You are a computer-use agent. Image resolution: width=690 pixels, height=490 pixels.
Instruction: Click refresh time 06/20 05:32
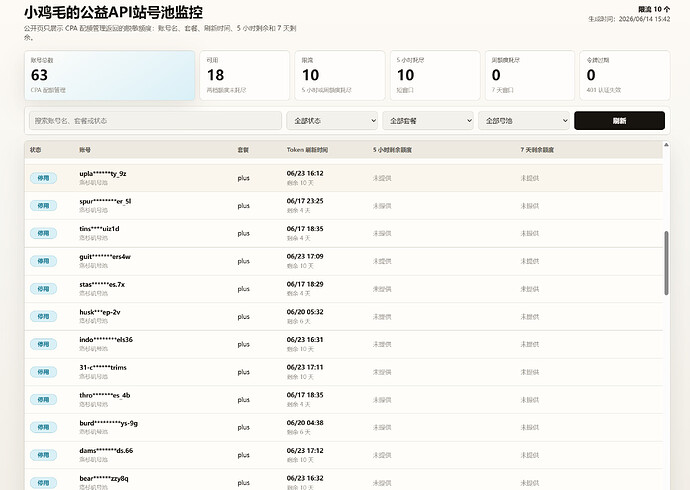coord(305,312)
